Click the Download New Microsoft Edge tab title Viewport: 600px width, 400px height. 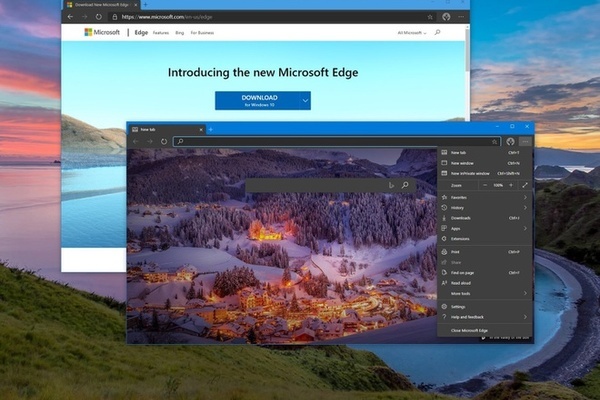(x=102, y=5)
